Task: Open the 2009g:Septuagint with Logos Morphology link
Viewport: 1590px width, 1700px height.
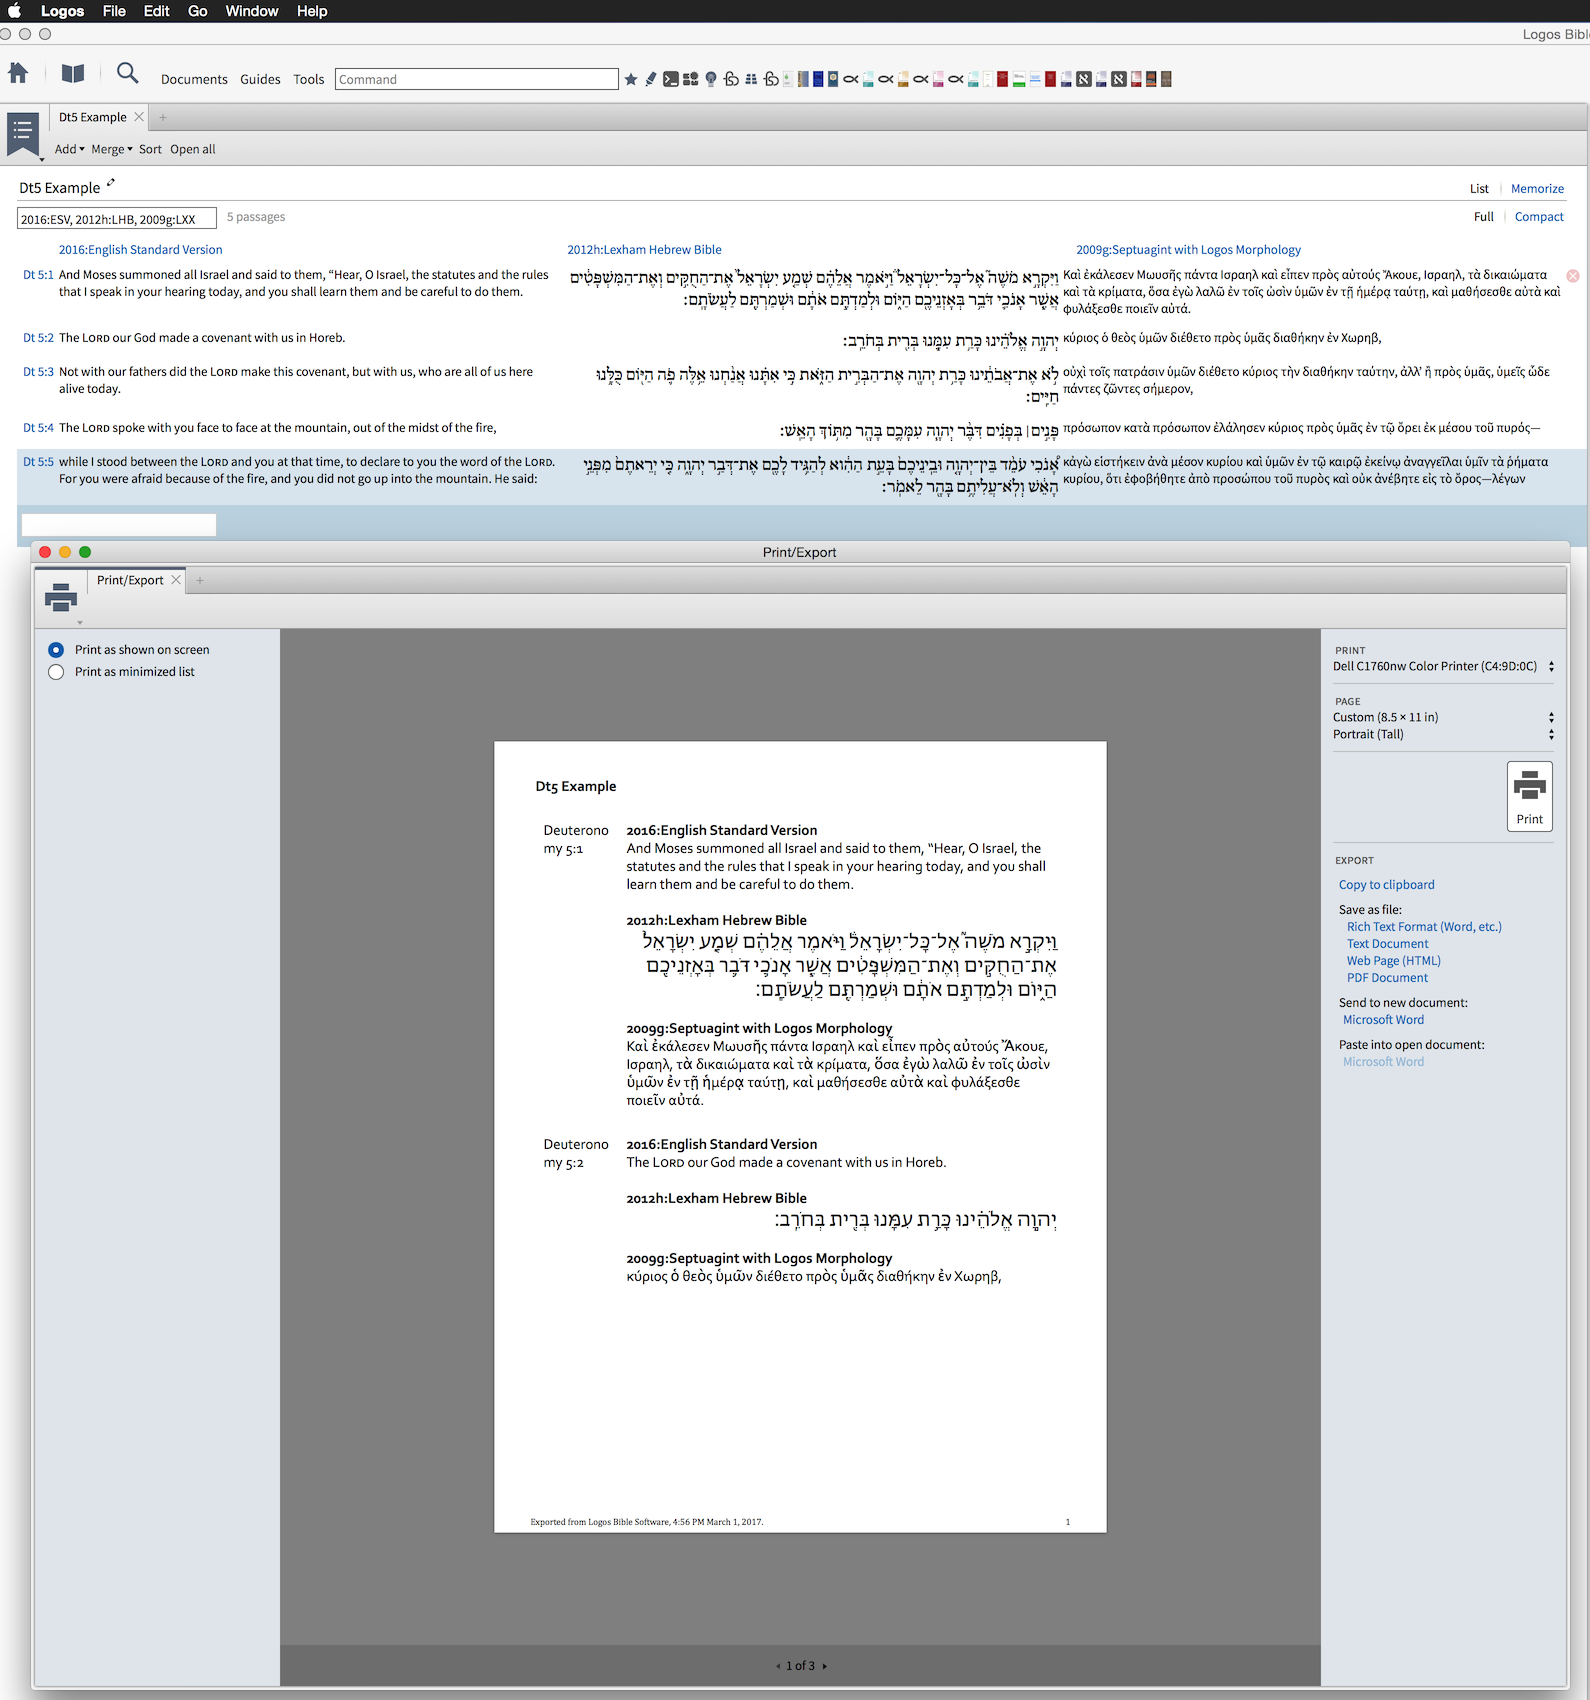Action: point(1188,250)
